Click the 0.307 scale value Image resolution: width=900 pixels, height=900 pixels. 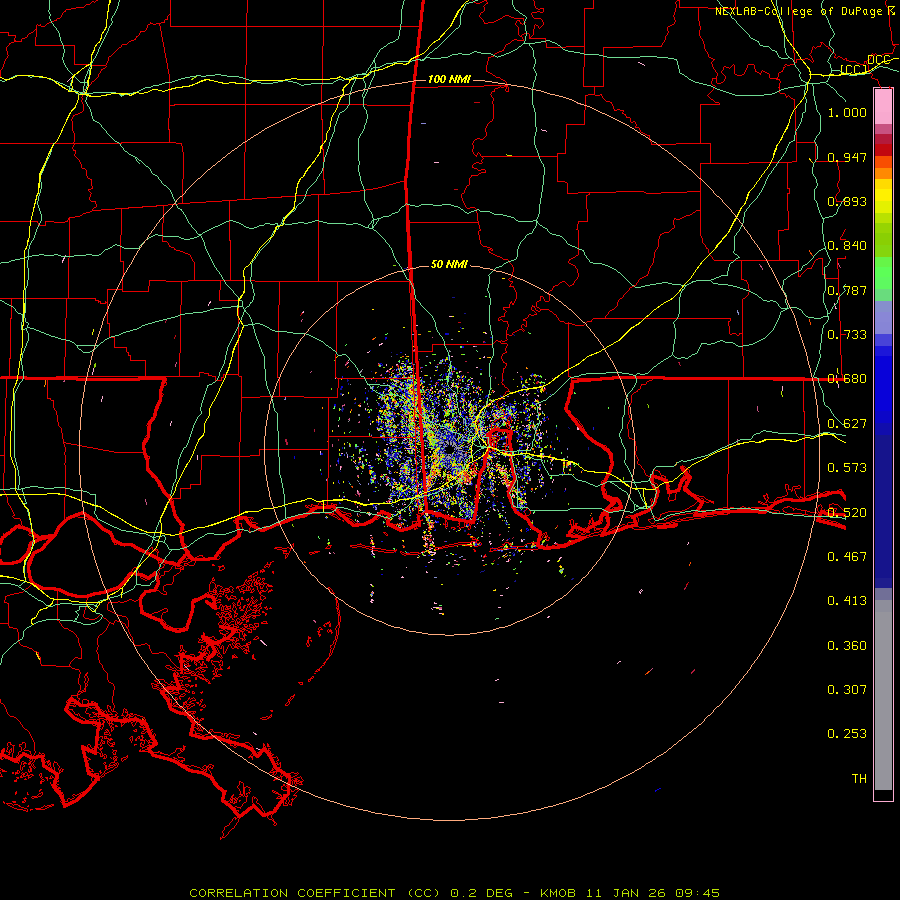847,689
